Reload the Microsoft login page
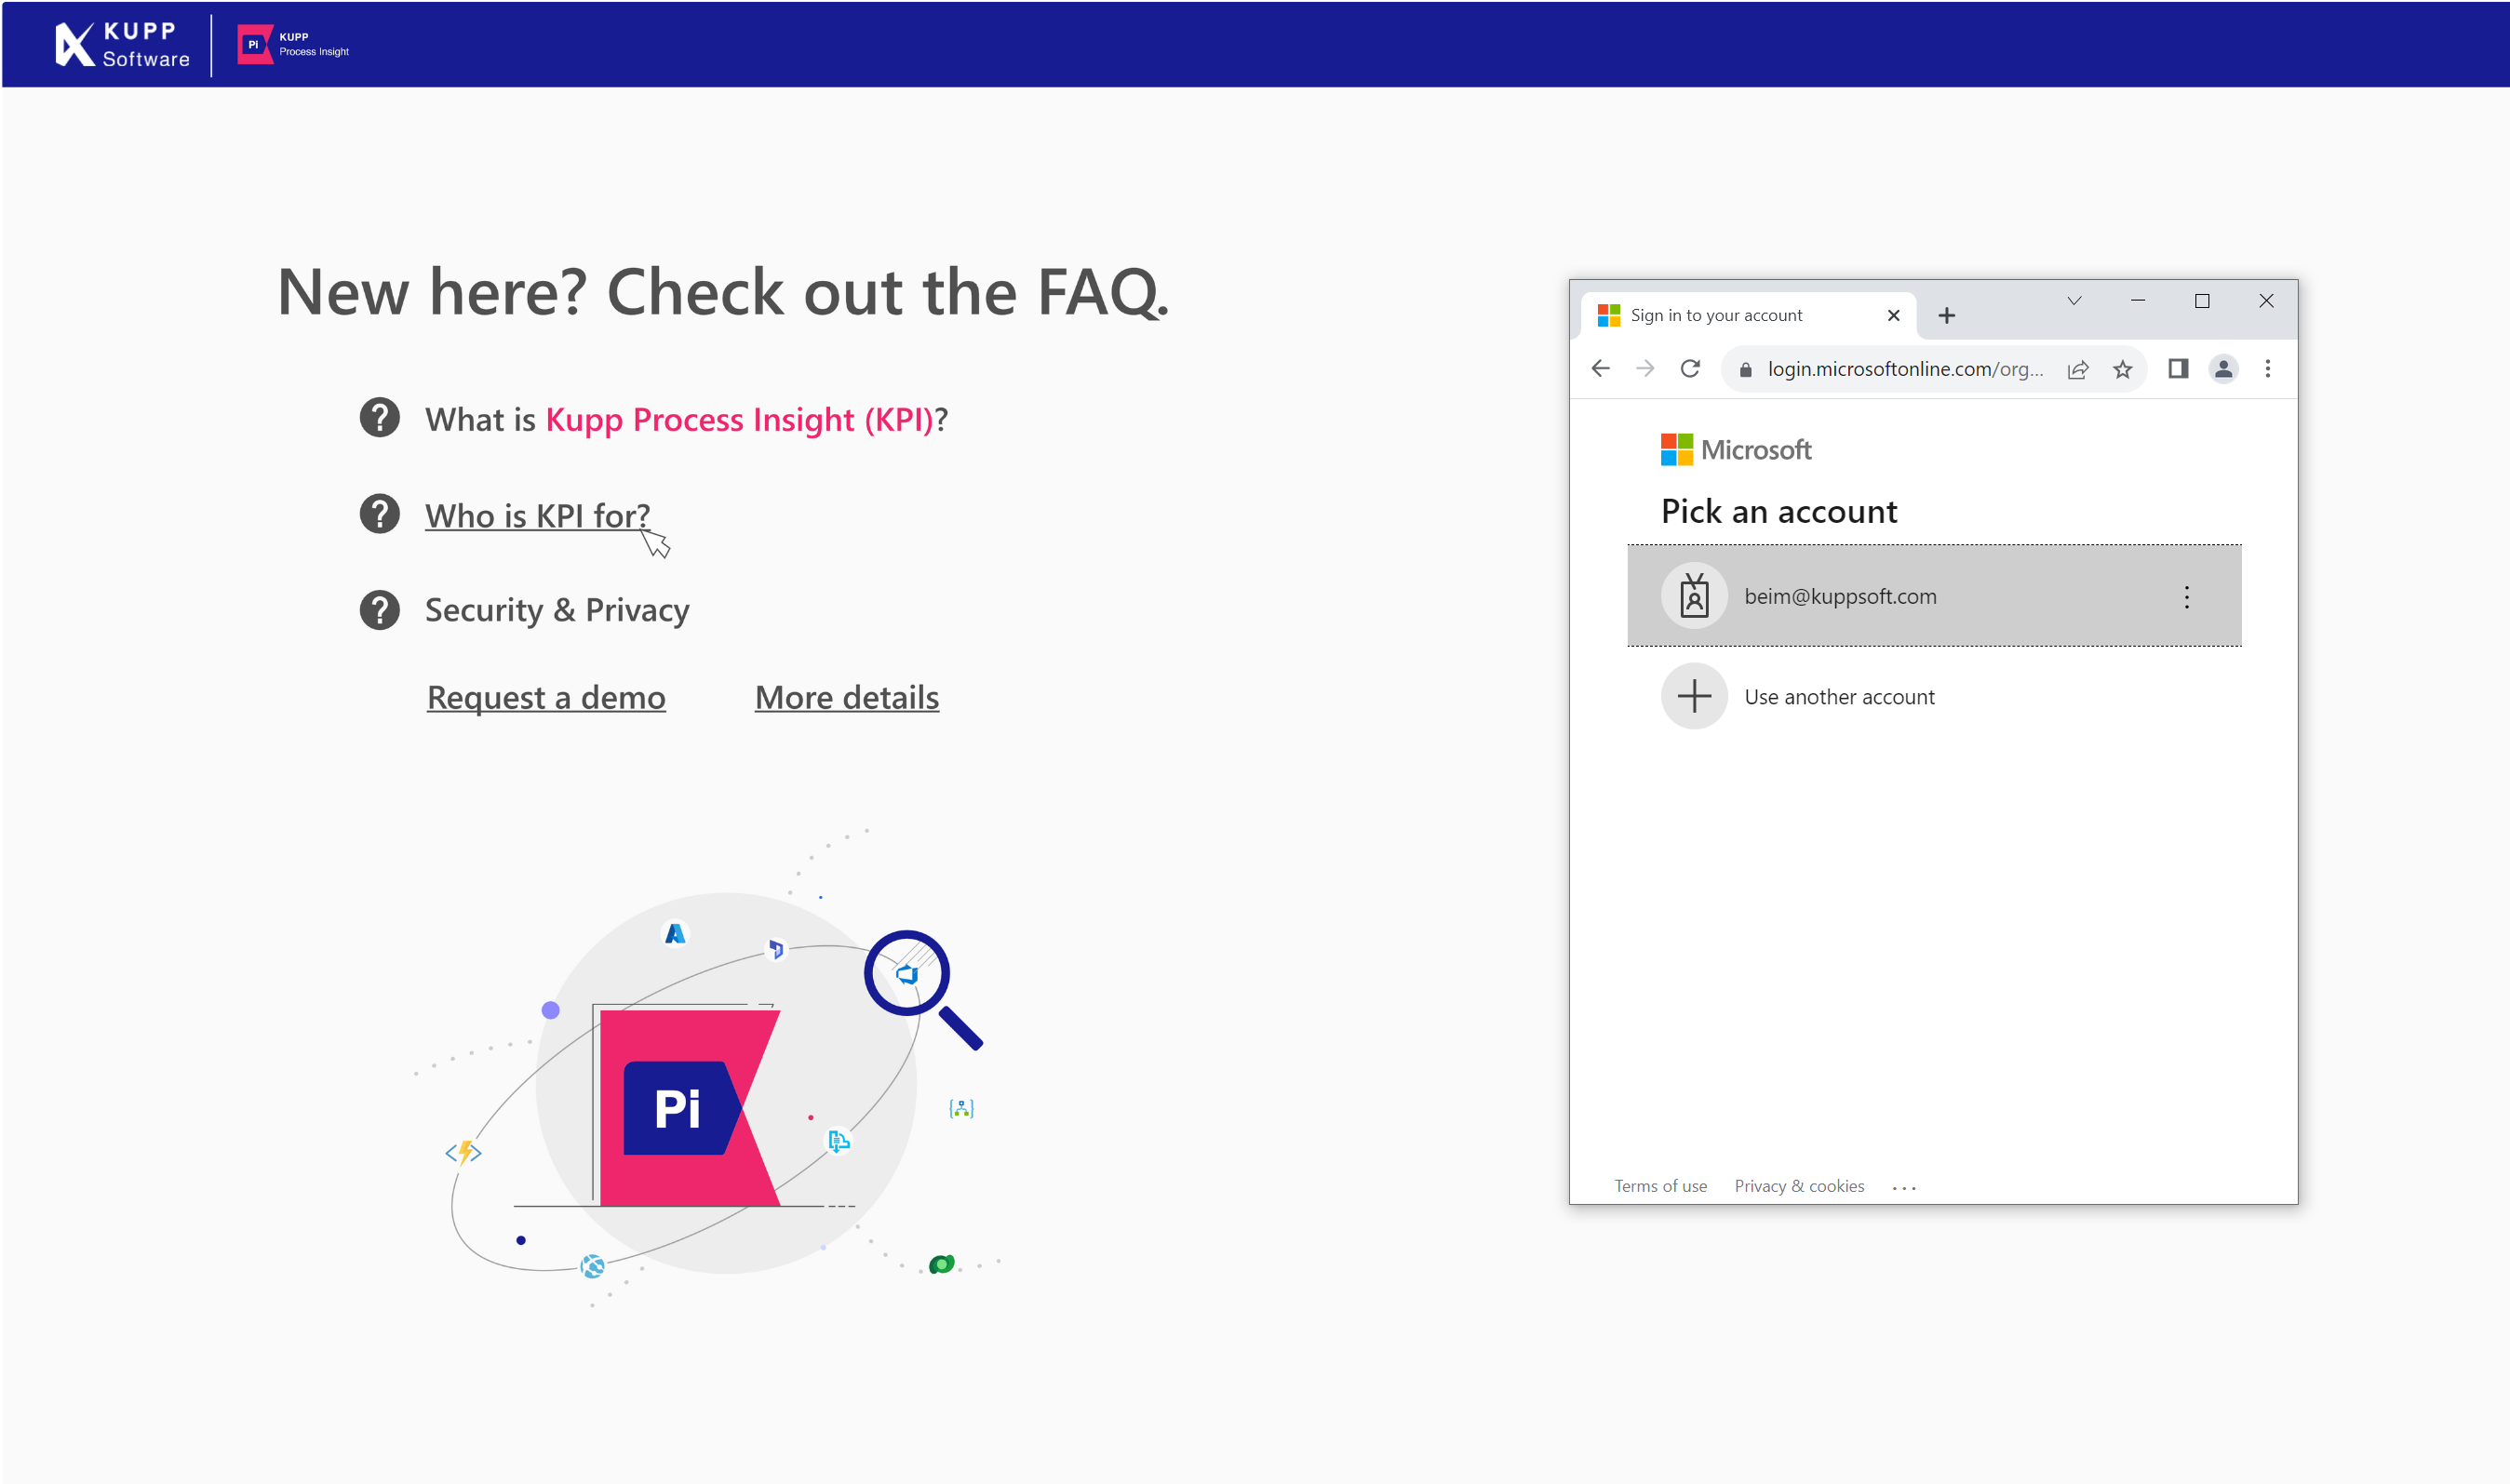The height and width of the screenshot is (1484, 2510). click(1690, 369)
